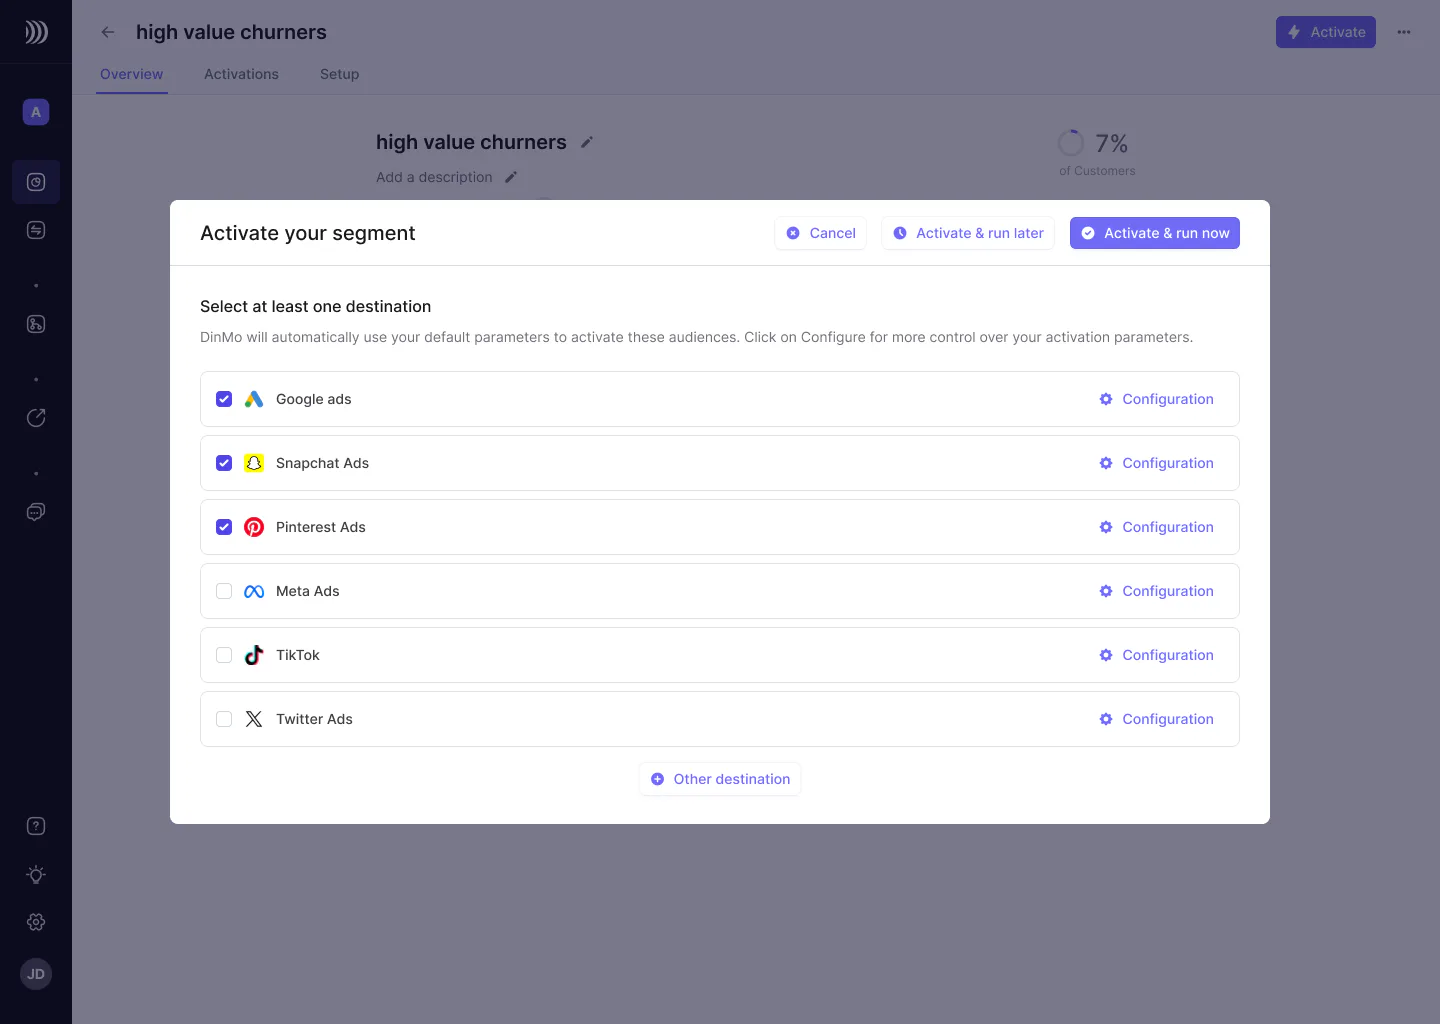Viewport: 1440px width, 1024px height.
Task: Edit segment name with pencil icon
Action: point(587,142)
